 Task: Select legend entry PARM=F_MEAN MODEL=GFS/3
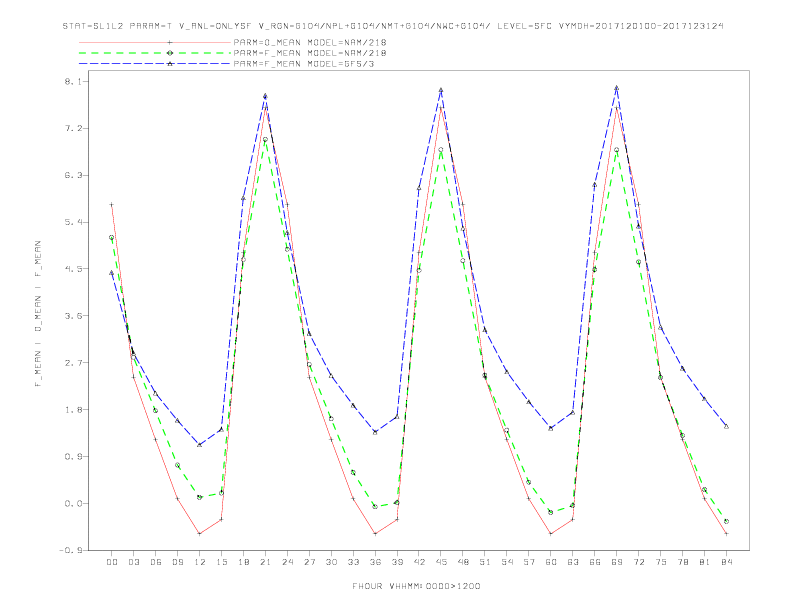click(304, 64)
